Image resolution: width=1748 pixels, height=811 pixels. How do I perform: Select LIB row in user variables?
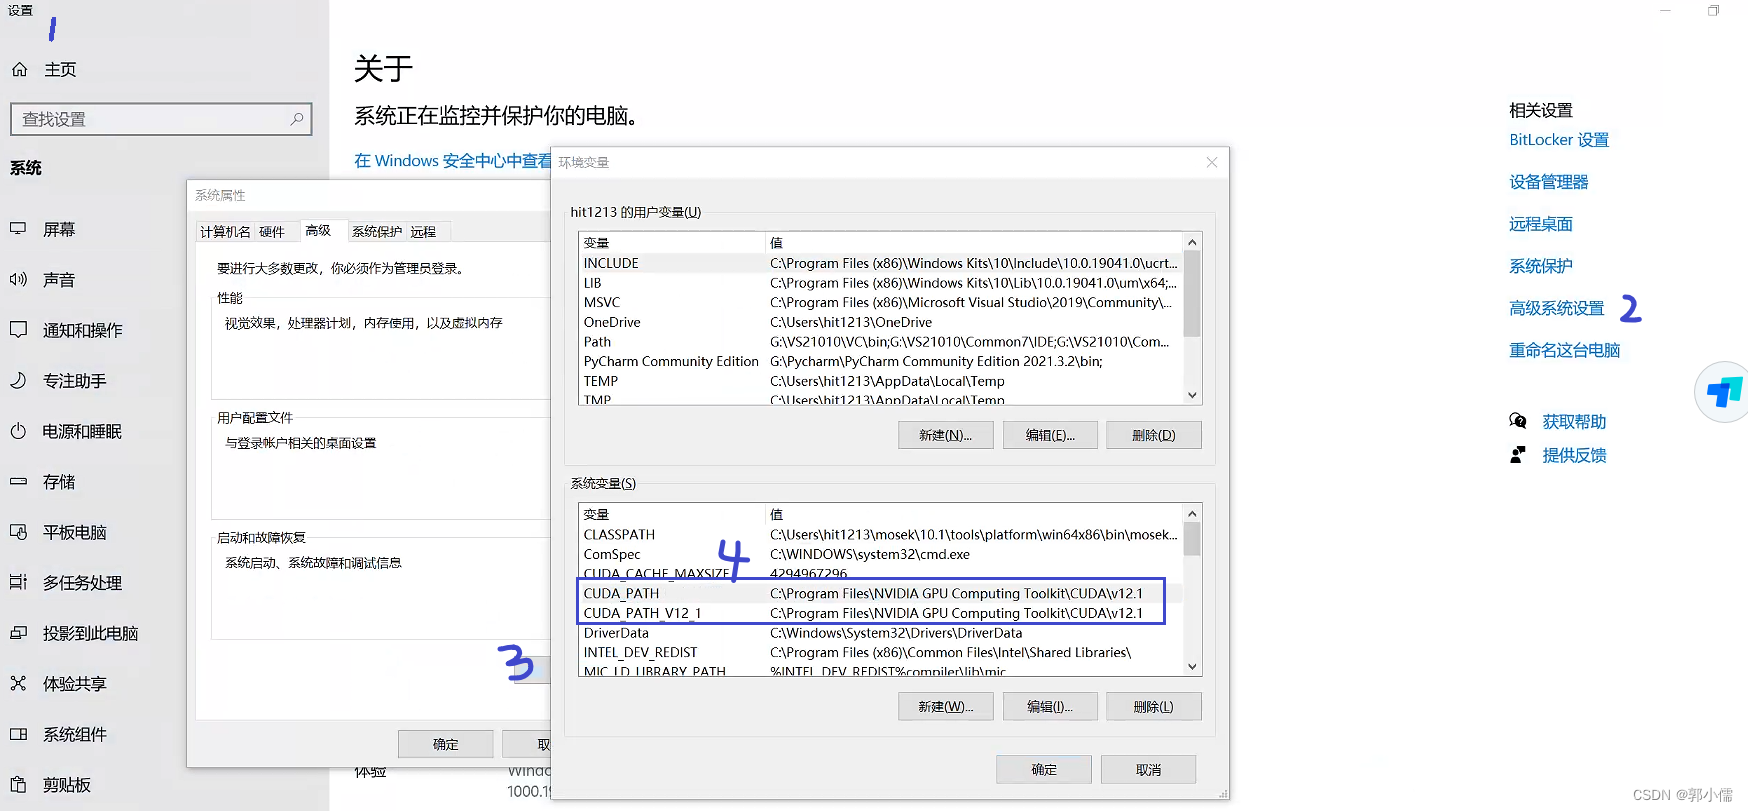[880, 283]
